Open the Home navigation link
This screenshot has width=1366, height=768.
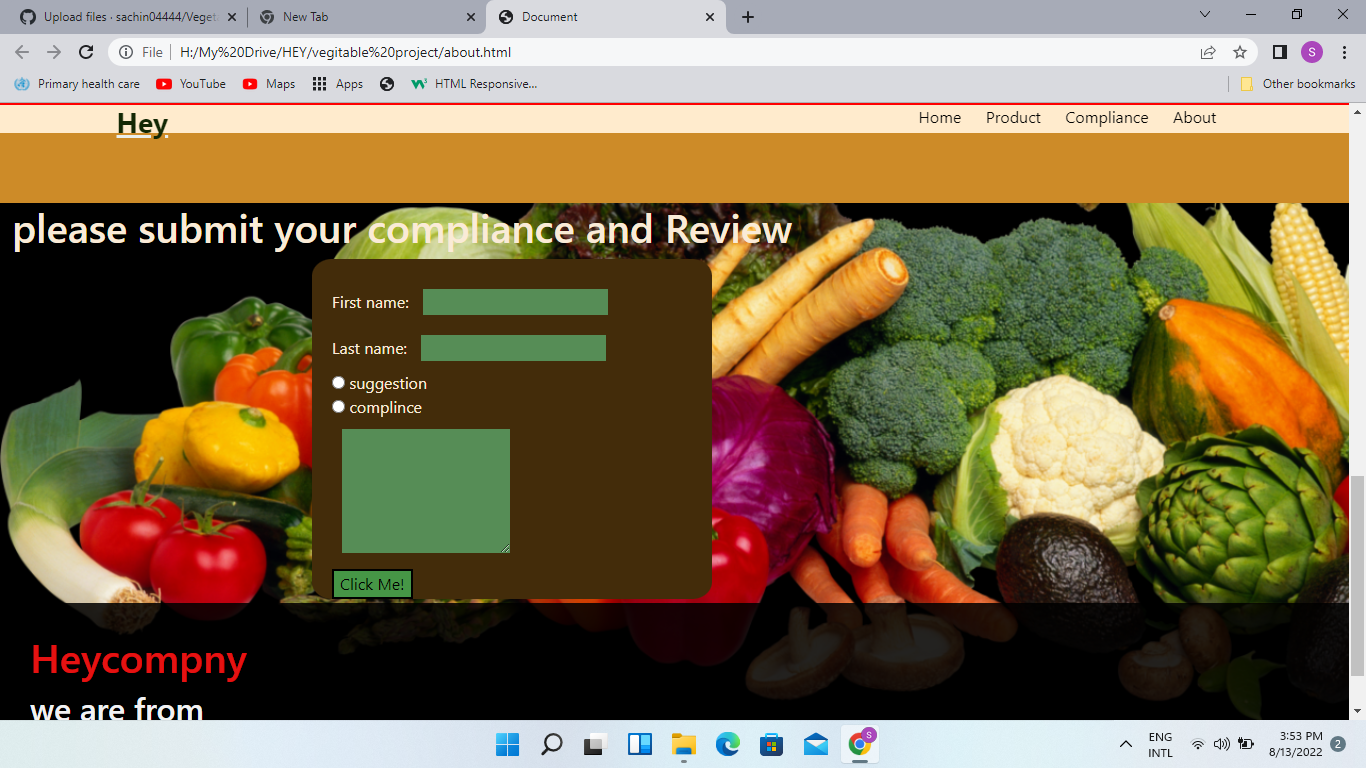click(x=939, y=117)
